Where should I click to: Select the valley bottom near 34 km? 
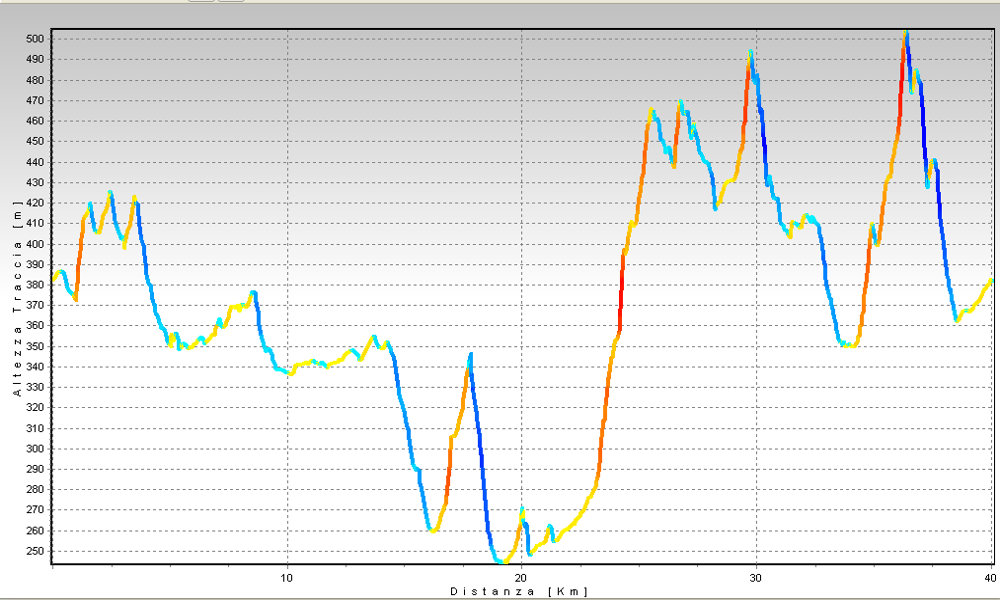(x=850, y=345)
